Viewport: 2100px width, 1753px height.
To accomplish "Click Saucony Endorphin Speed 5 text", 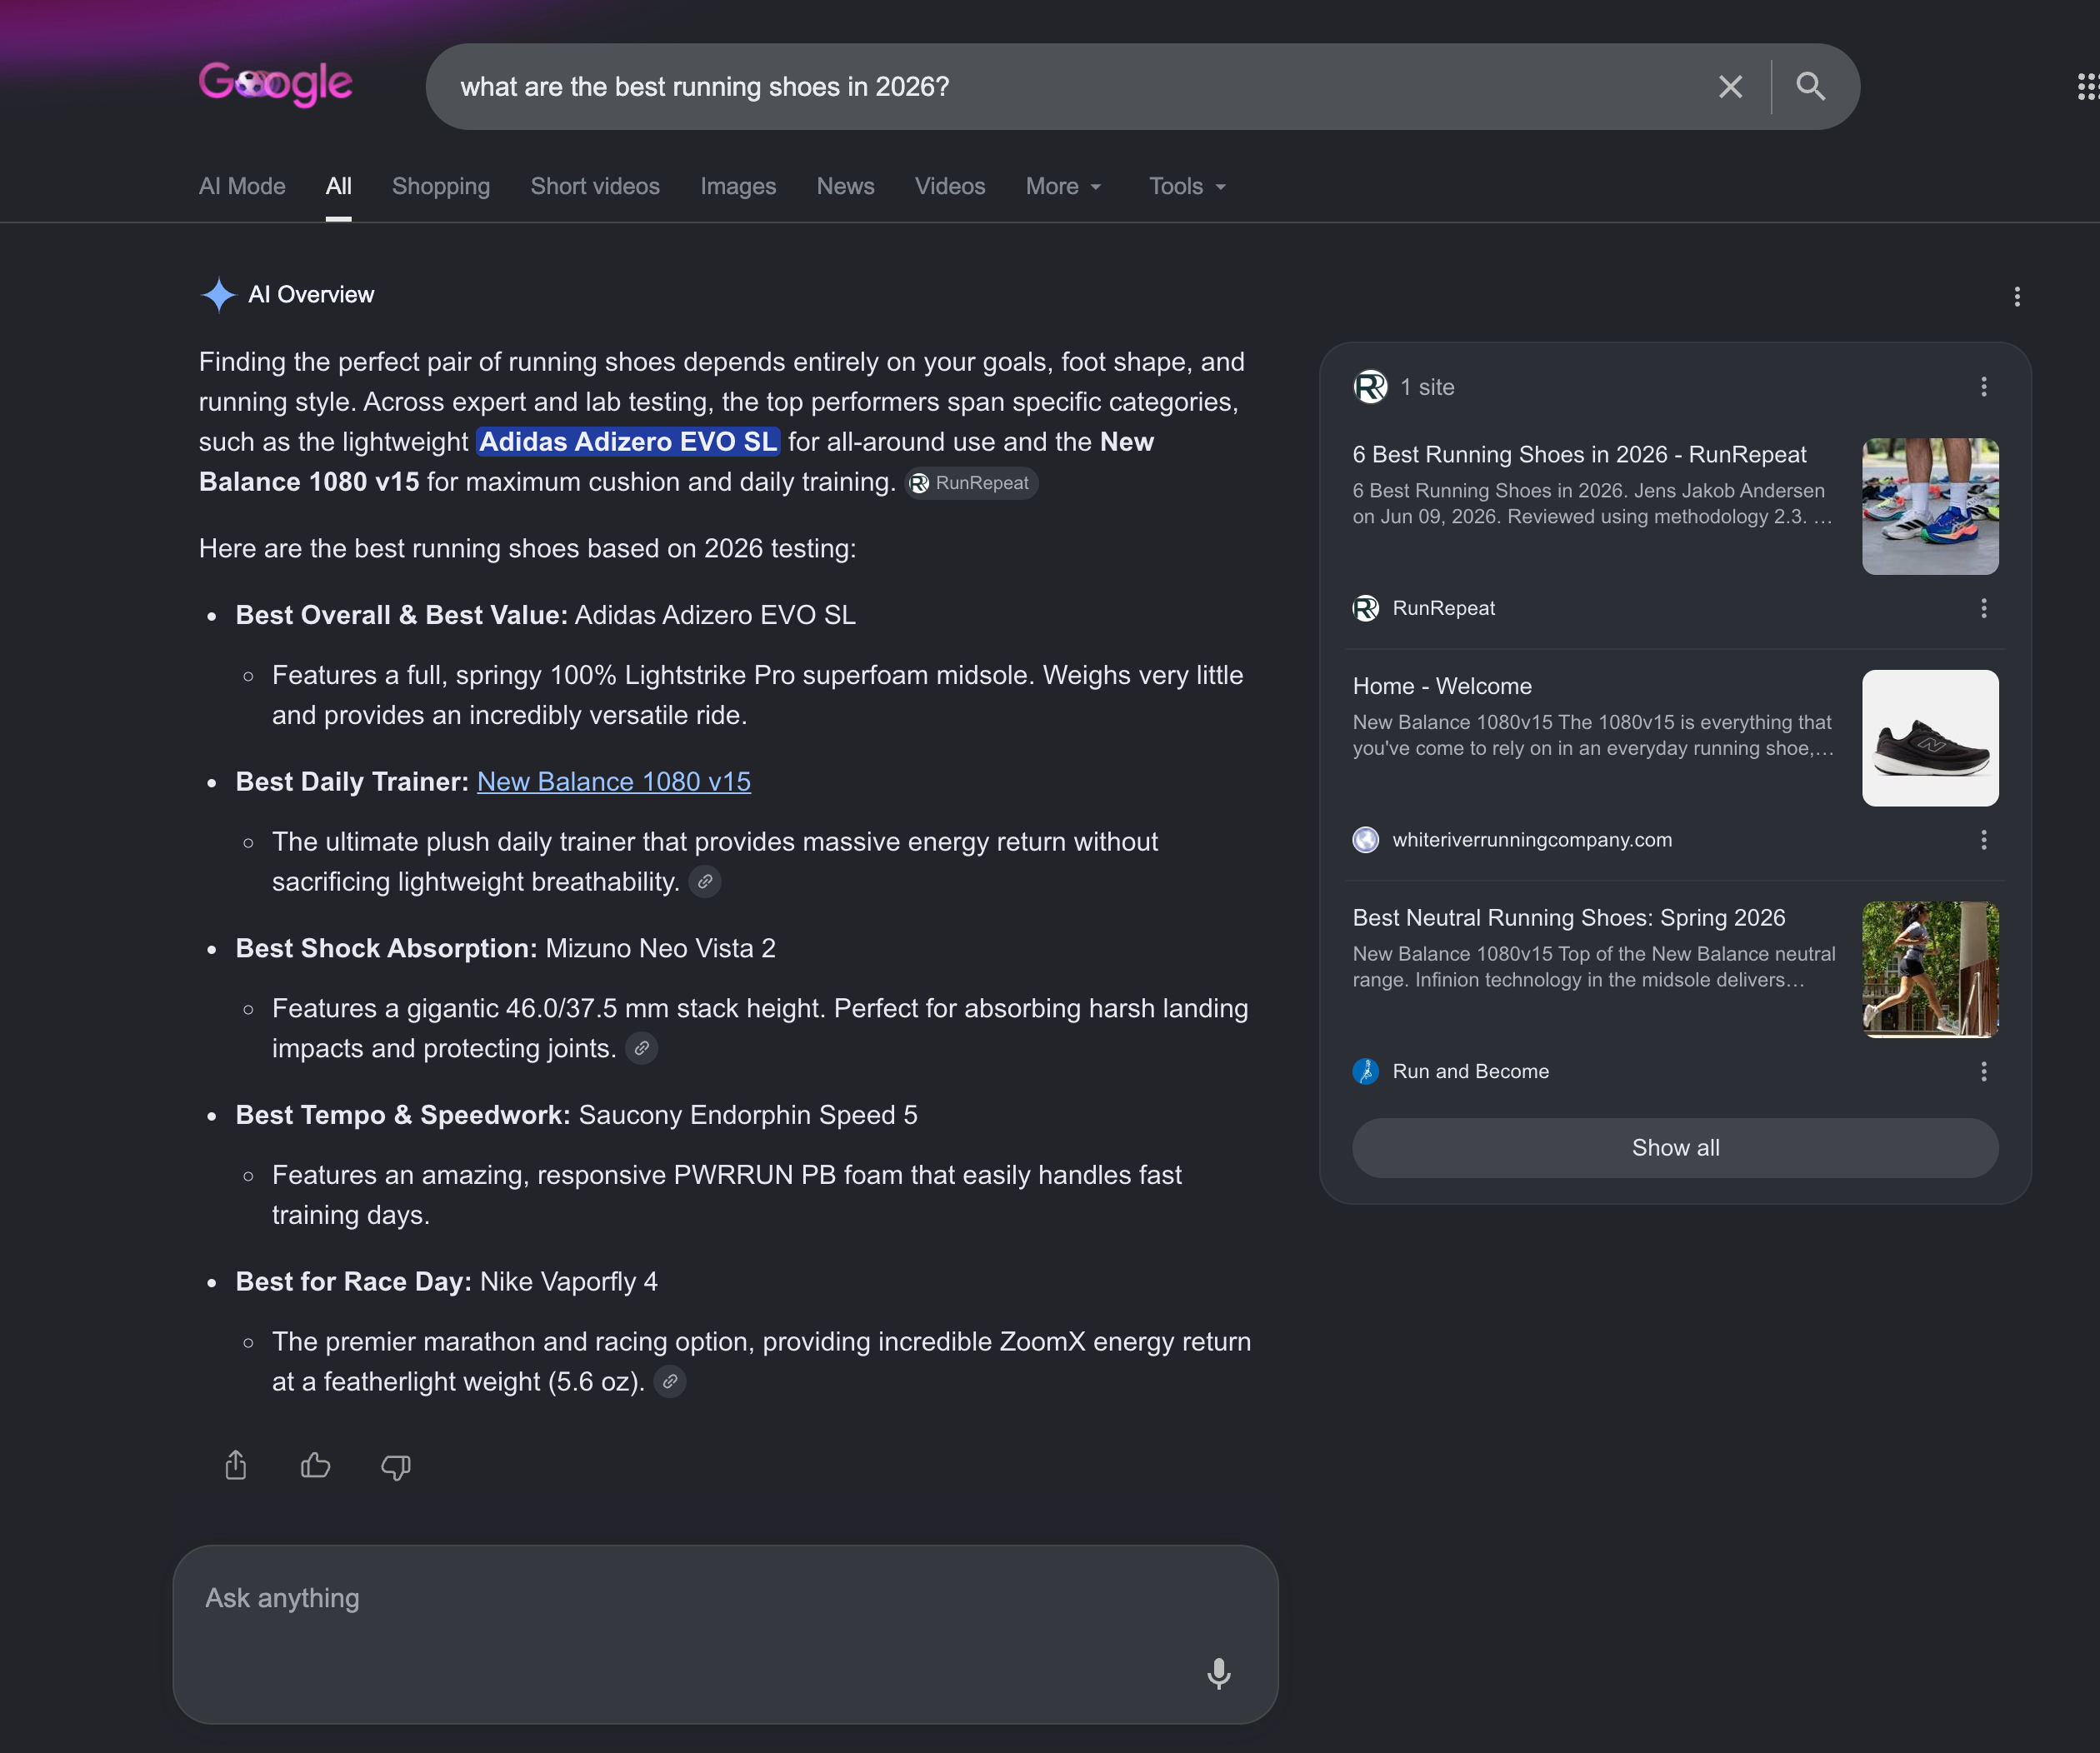I will tap(748, 1115).
